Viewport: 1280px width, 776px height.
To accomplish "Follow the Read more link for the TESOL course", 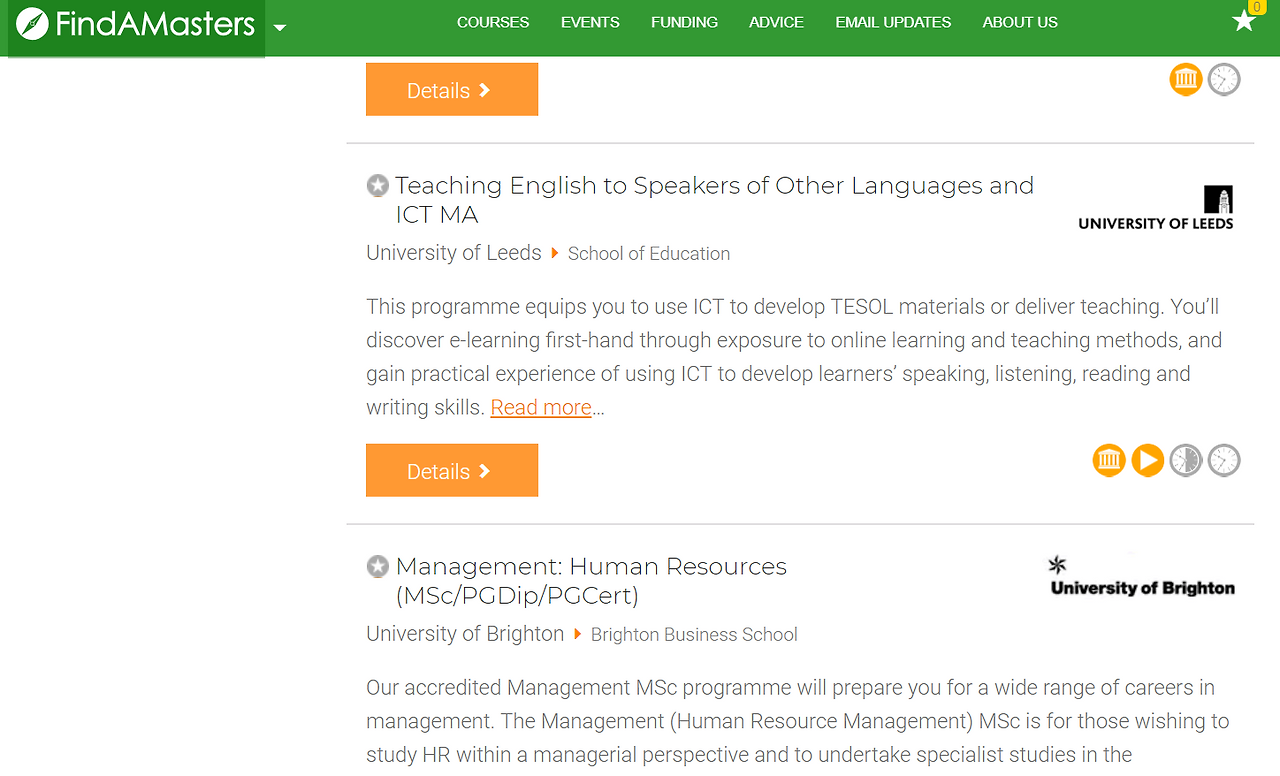I will [541, 407].
